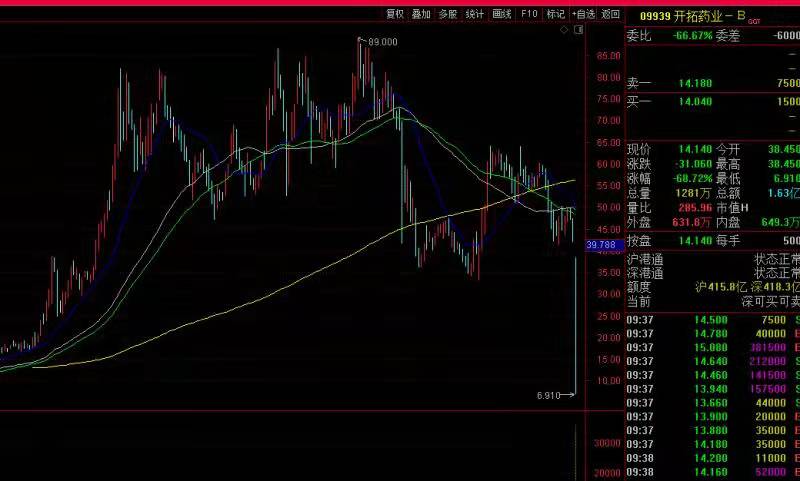
Task: Select the 多股 multi-stock view
Action: (x=448, y=14)
